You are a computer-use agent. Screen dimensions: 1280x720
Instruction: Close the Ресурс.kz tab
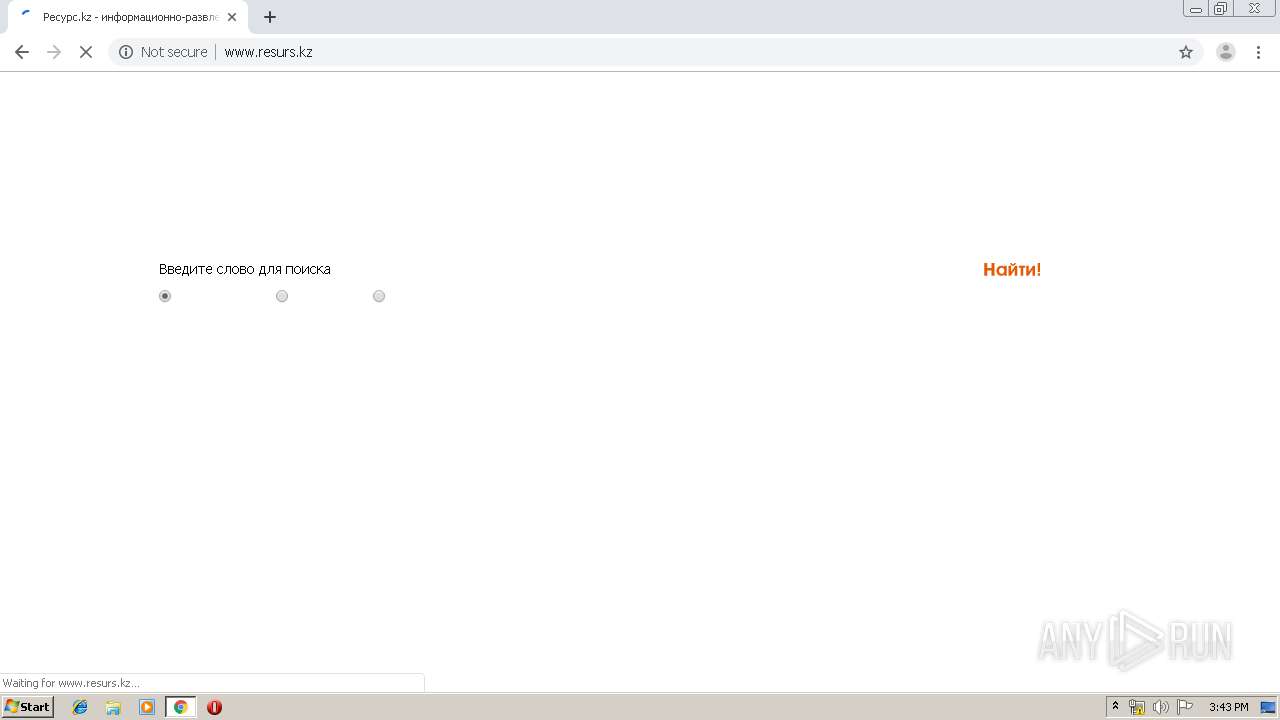click(232, 17)
